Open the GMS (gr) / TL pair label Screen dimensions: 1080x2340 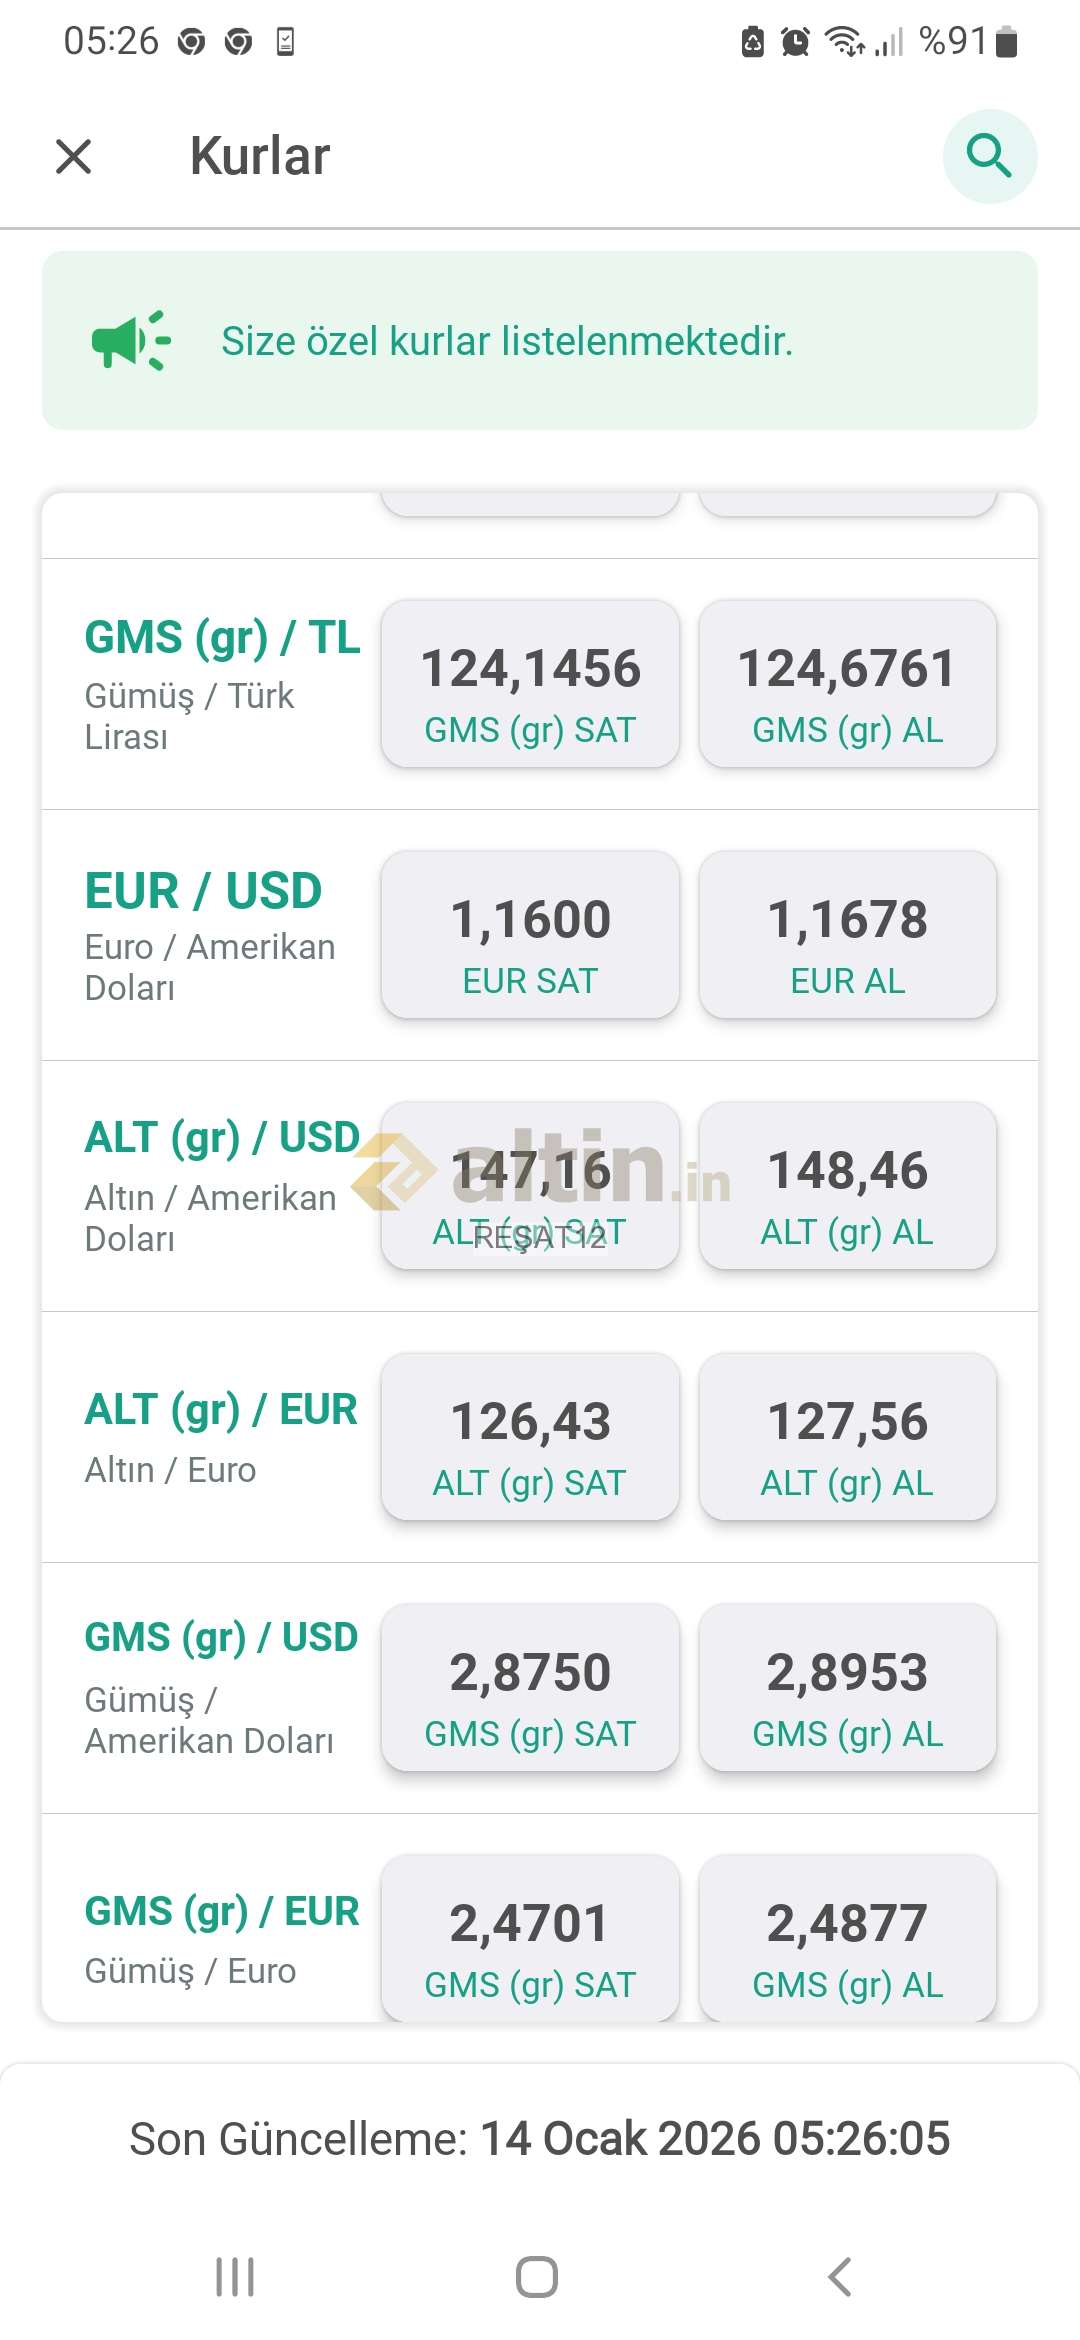pos(222,638)
